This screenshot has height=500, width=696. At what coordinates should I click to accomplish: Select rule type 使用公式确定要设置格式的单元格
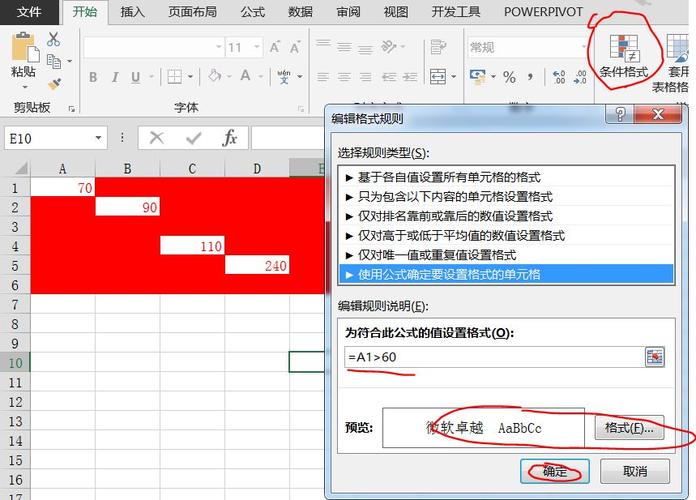pos(506,274)
